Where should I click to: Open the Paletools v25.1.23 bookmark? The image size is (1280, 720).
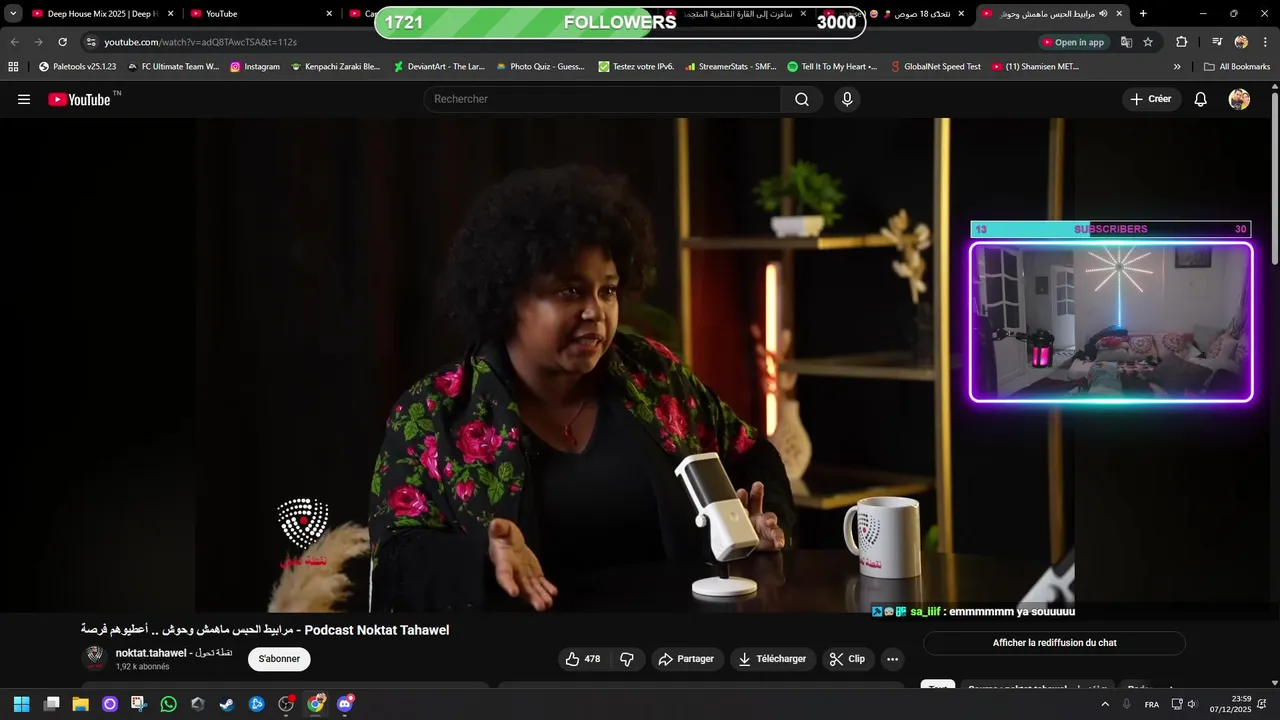(77, 67)
